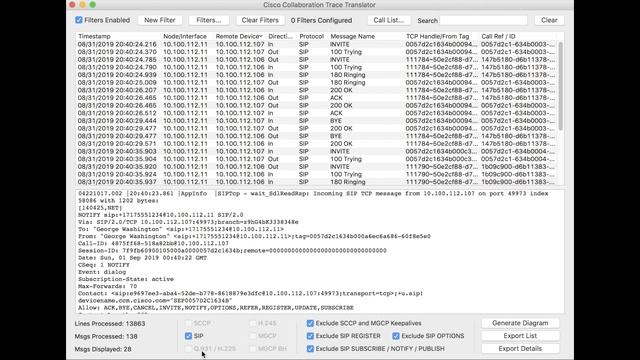Click the Call-ID line in detail pane
This screenshot has width=640, height=360.
click(x=153, y=243)
